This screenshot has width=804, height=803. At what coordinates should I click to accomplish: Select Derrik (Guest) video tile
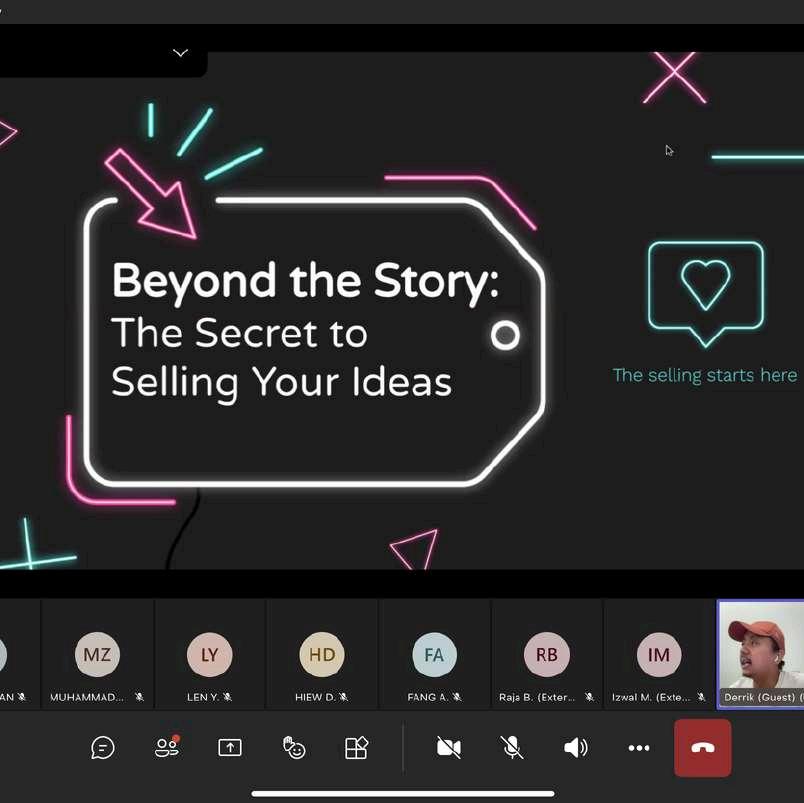[761, 655]
